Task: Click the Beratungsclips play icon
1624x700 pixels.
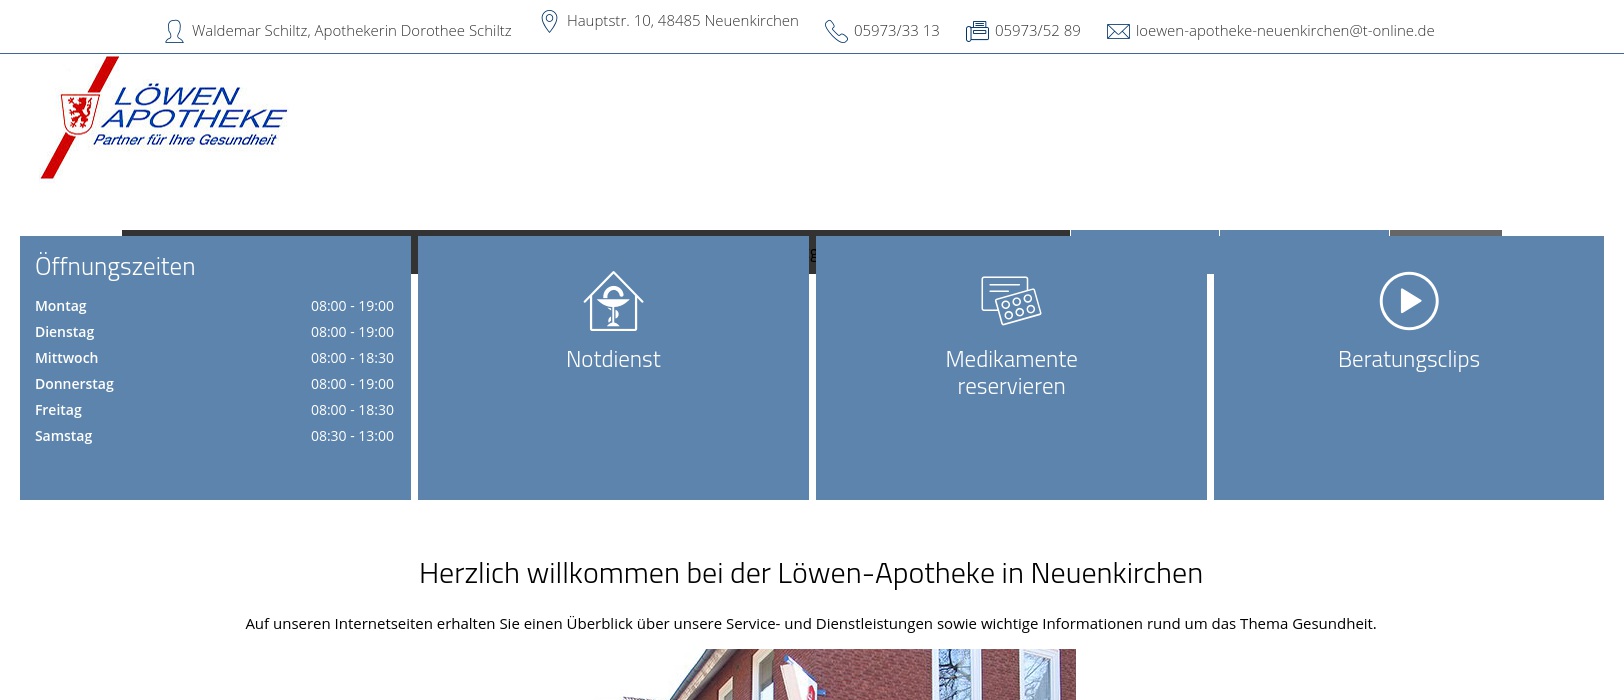Action: pos(1409,301)
